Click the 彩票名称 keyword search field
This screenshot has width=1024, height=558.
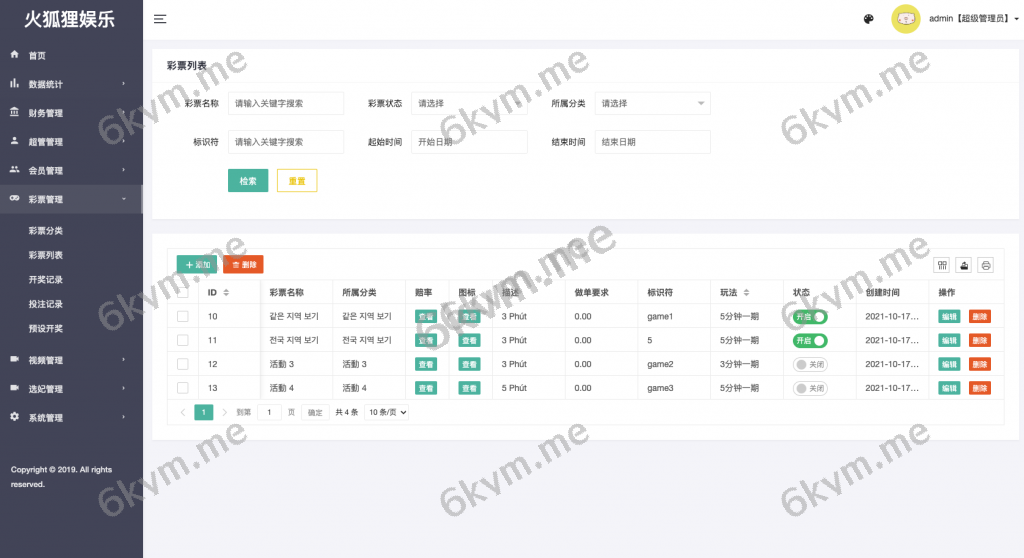pos(285,103)
